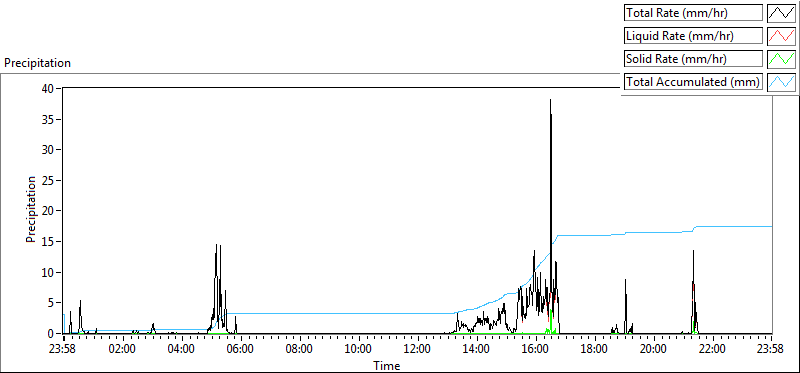Click the vertical Precipitation axis title
This screenshot has height=373, width=800.
point(31,210)
